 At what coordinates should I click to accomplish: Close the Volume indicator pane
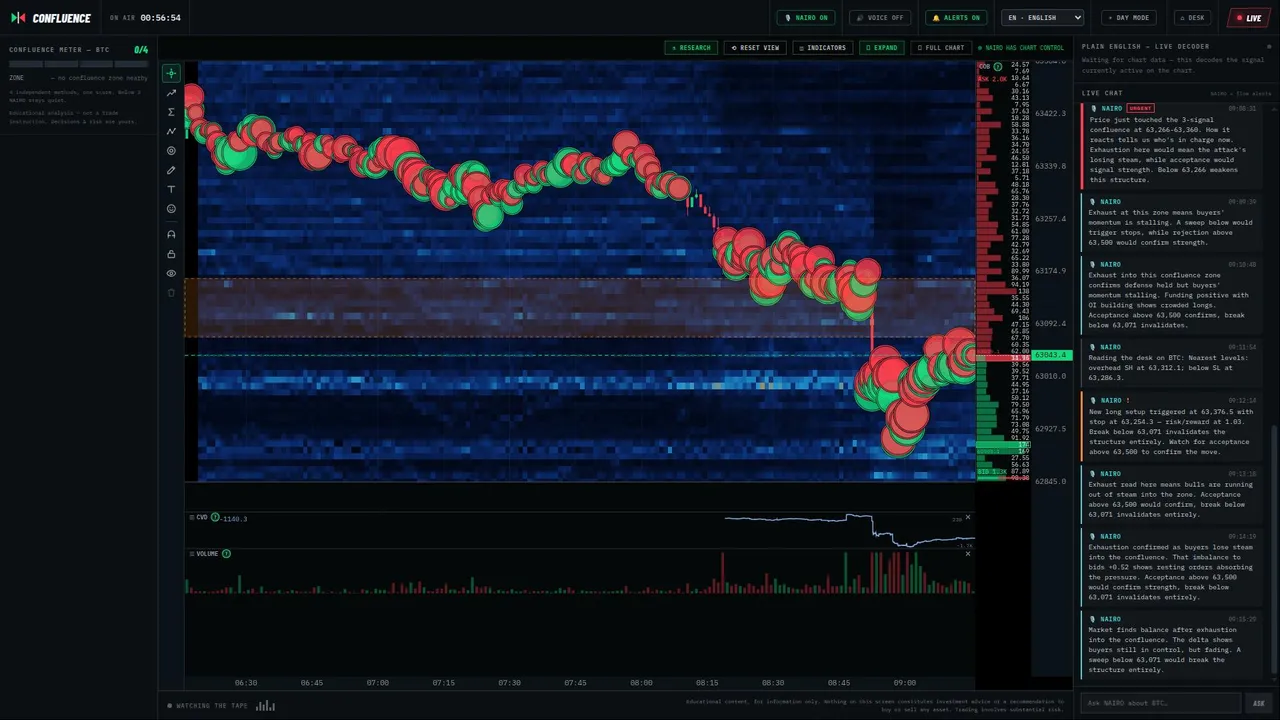(x=968, y=554)
